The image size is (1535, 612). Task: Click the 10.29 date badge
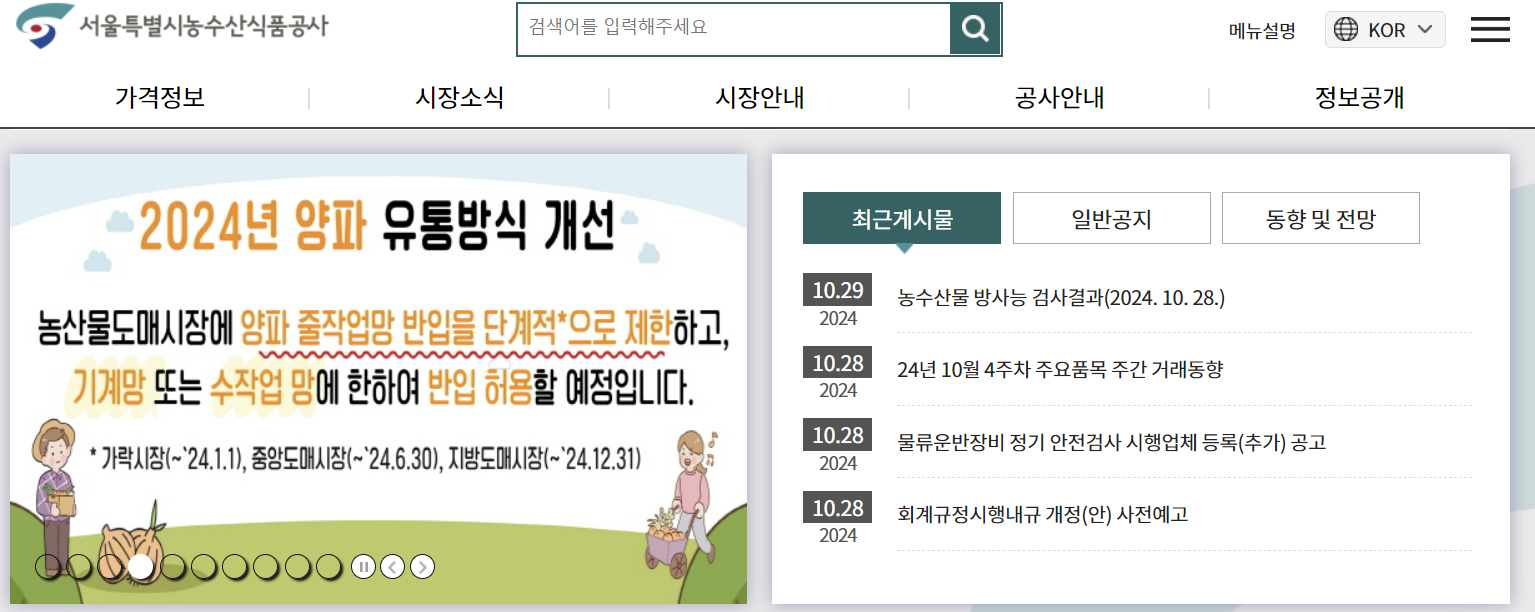[838, 290]
